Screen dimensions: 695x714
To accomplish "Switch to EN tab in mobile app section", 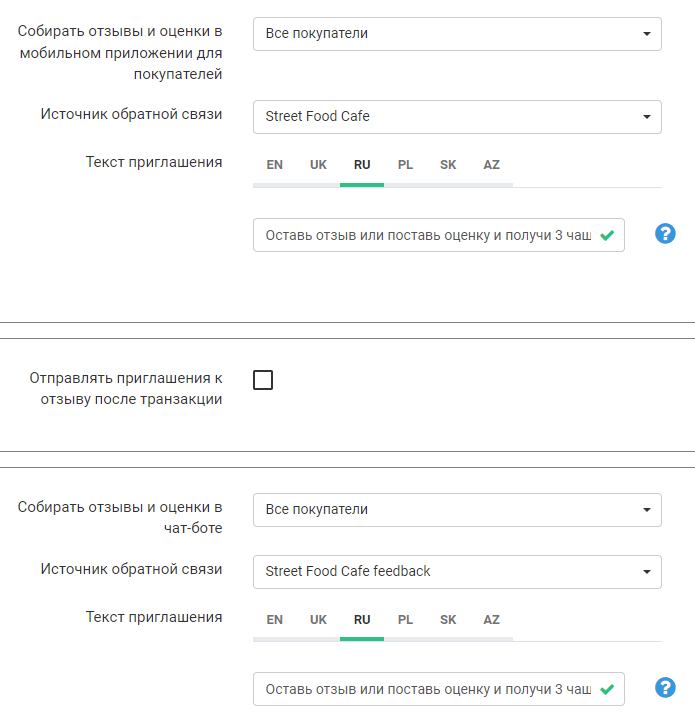I will pos(275,165).
